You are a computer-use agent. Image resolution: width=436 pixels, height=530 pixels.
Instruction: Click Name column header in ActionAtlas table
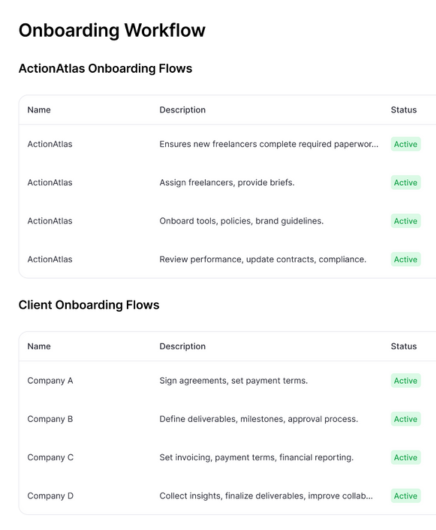(x=39, y=110)
